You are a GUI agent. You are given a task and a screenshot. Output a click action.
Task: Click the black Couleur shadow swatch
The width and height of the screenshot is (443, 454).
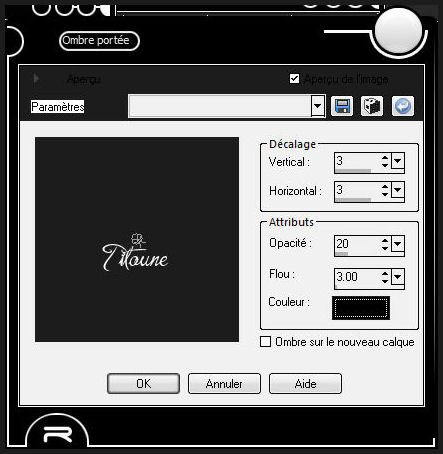361,308
